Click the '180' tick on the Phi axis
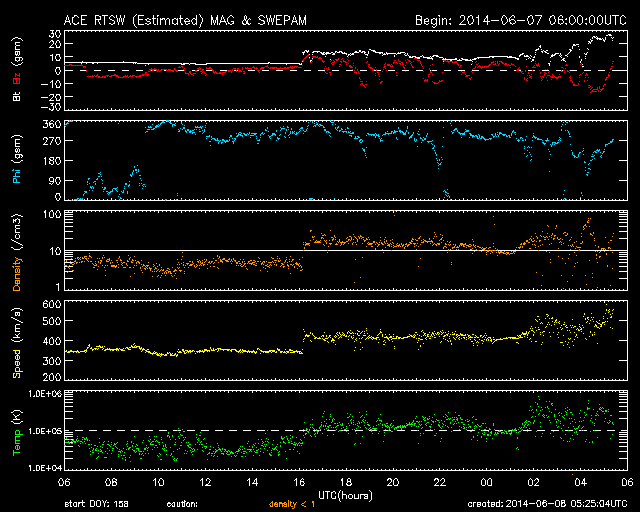The height and width of the screenshot is (512, 640). pyautogui.click(x=52, y=161)
